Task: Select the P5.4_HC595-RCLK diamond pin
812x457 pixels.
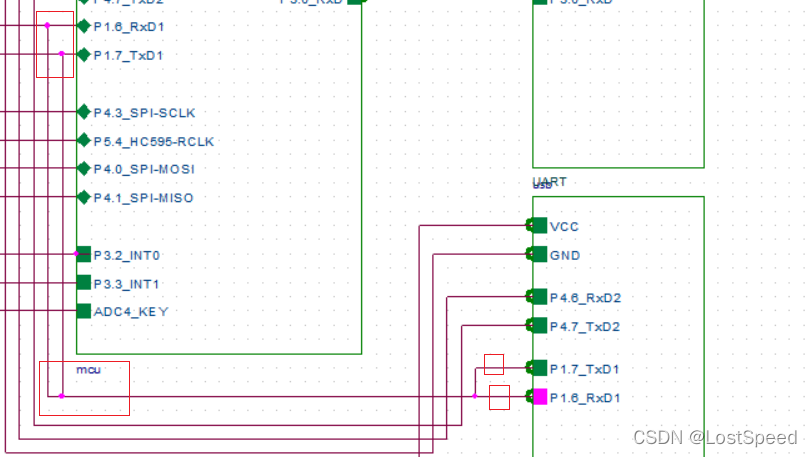Action: click(x=83, y=140)
